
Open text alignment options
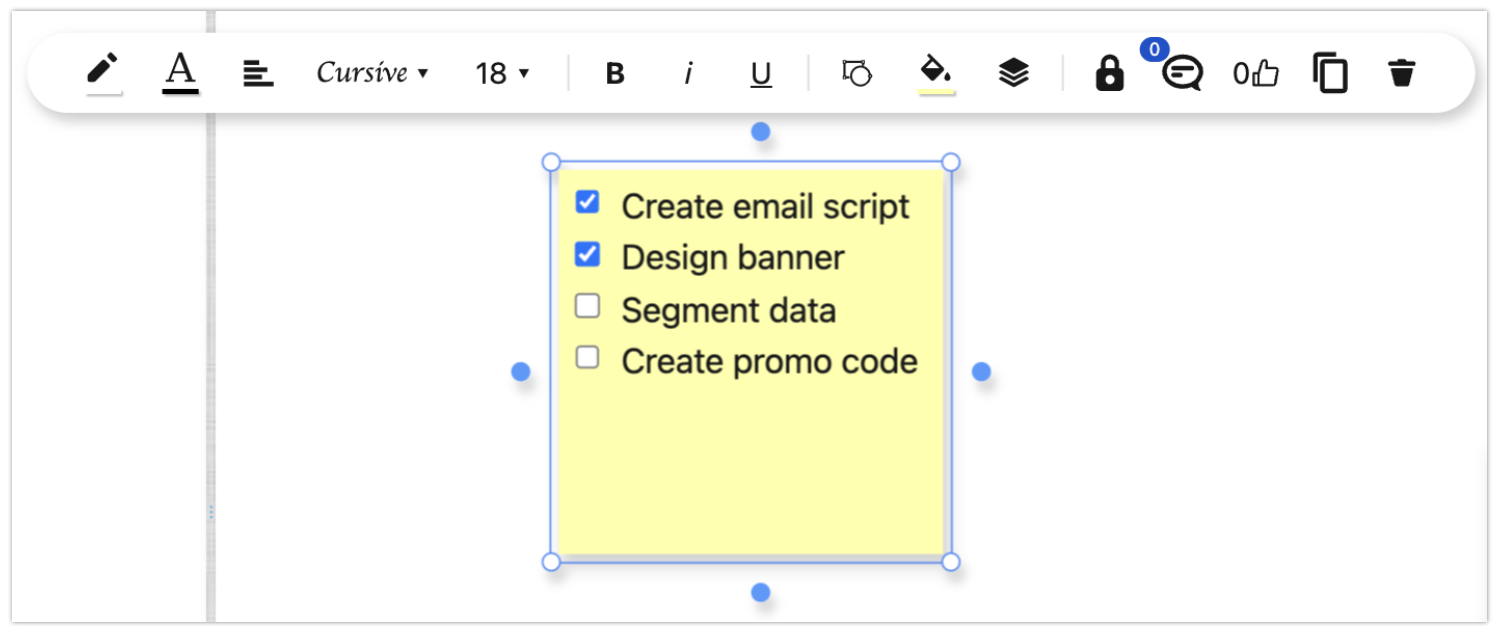258,73
